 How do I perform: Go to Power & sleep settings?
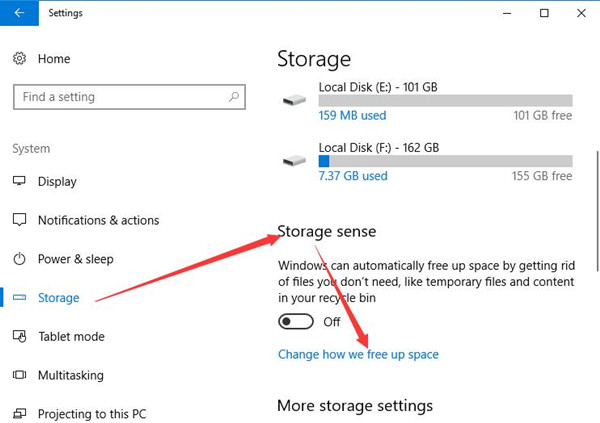click(x=75, y=259)
